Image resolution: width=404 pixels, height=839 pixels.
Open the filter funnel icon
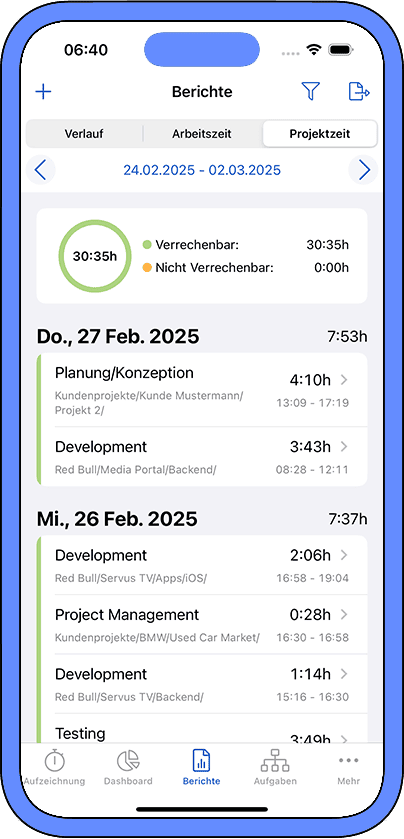[x=310, y=91]
